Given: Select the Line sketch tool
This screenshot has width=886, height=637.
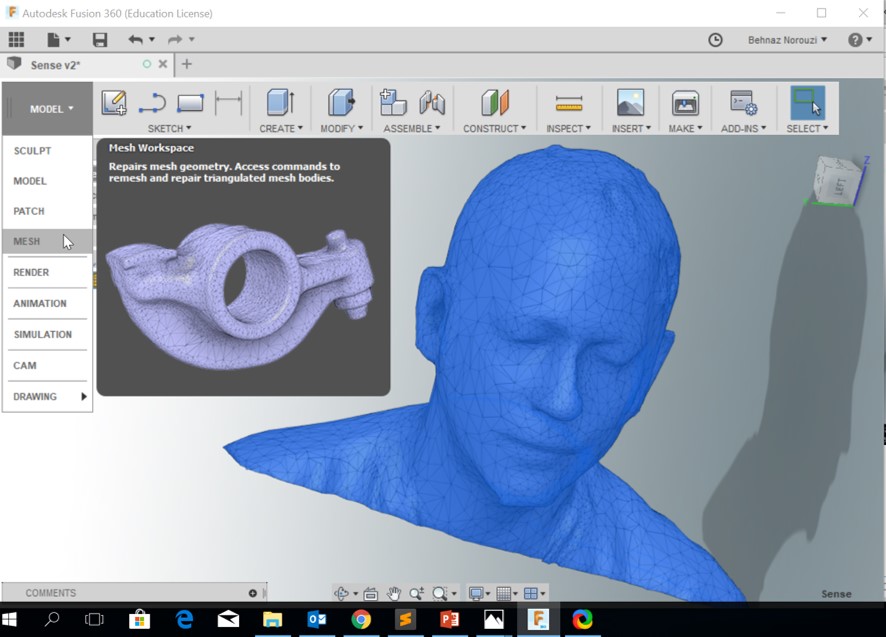Looking at the screenshot, I should coord(152,103).
